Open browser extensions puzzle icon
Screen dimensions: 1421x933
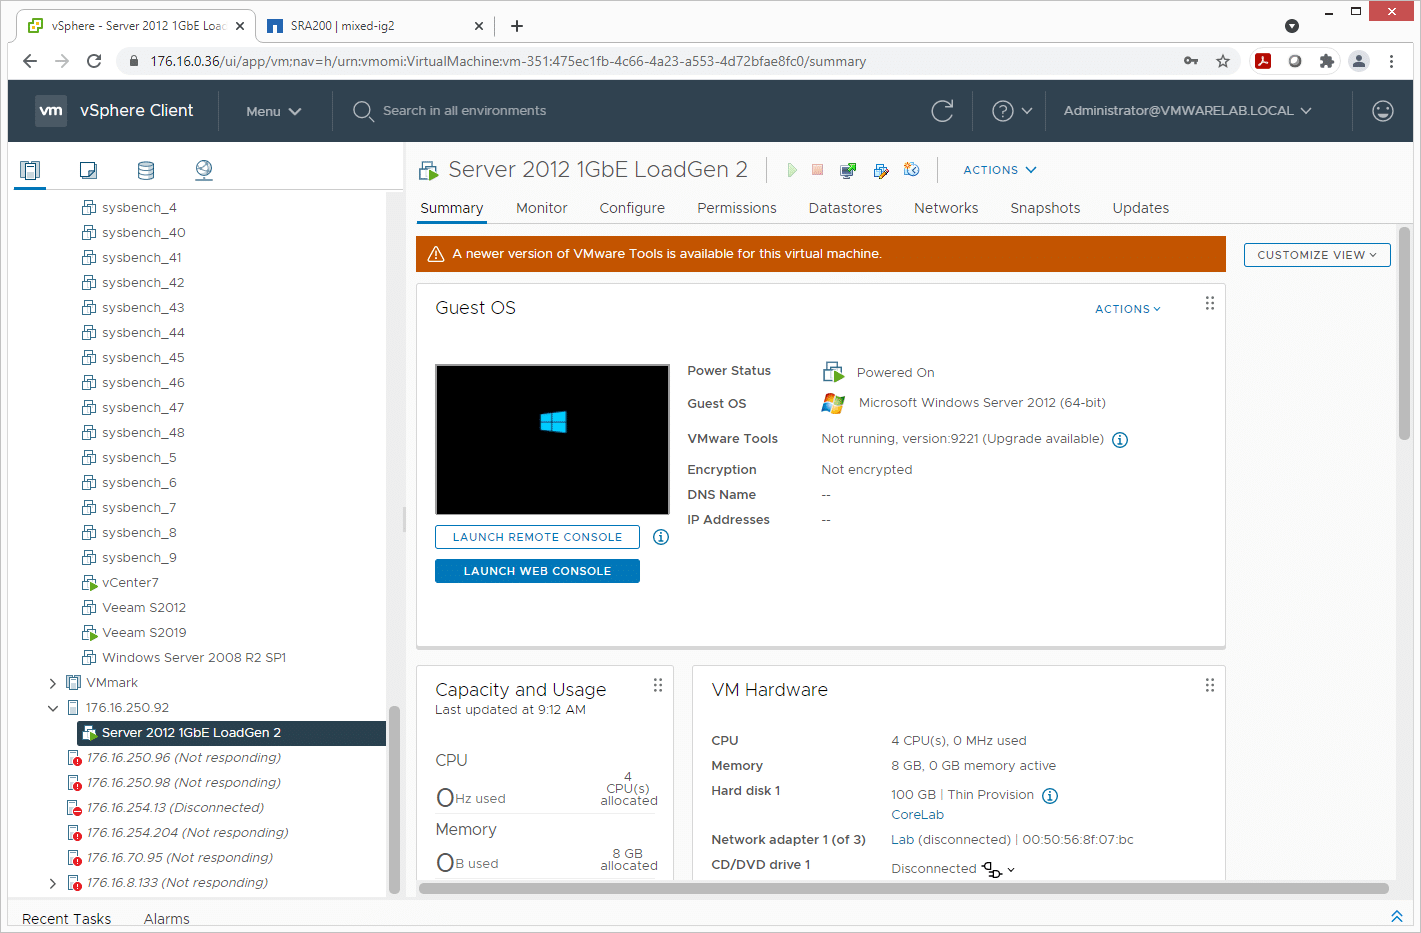click(1327, 61)
